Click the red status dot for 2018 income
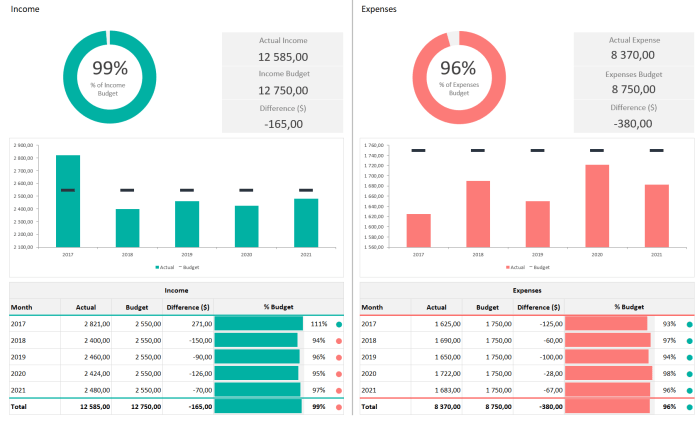The height and width of the screenshot is (421, 700). coord(339,341)
